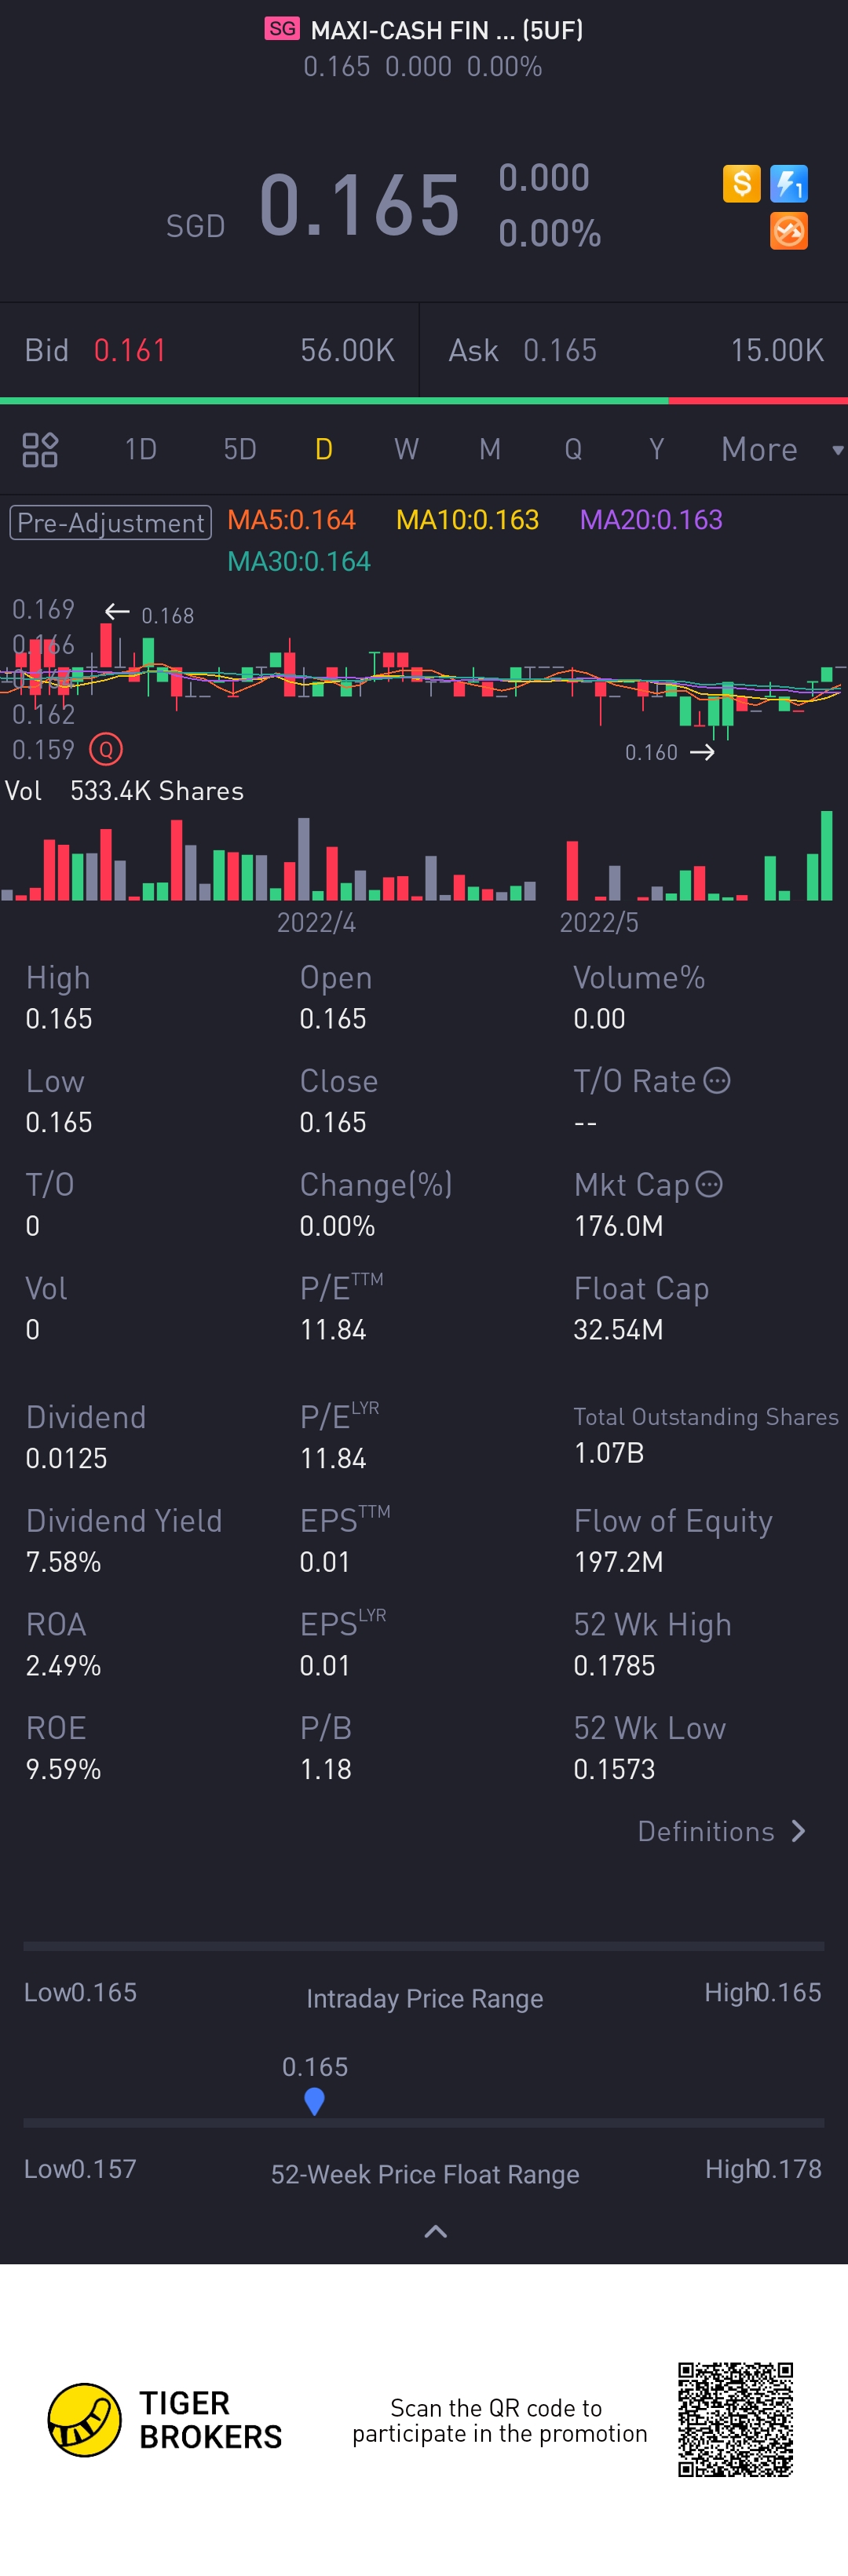Collapse the stats panel with up chevron
Viewport: 848px width, 2576px height.
point(436,2232)
